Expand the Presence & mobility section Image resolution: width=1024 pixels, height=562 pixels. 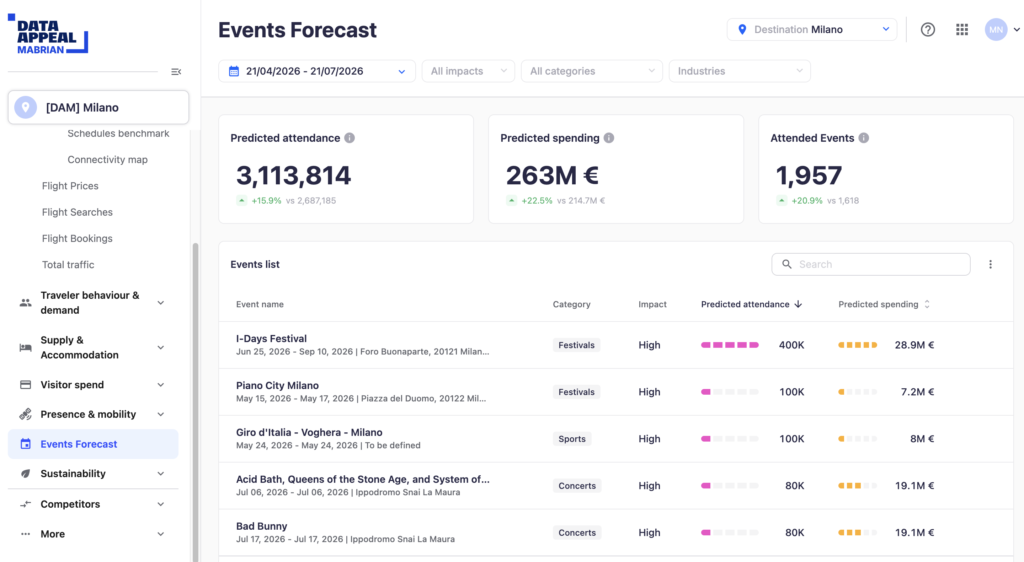161,414
